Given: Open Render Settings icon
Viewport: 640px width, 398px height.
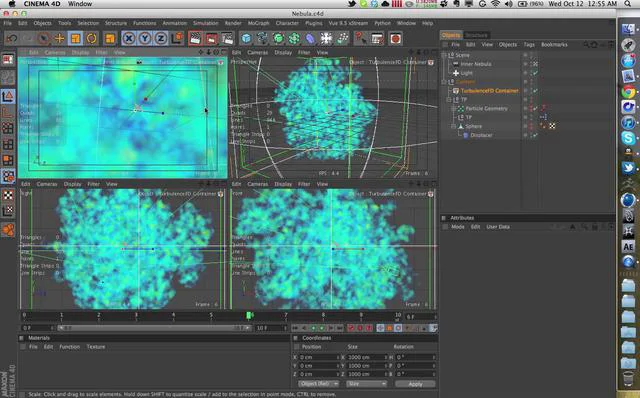Looking at the screenshot, I should 227,39.
